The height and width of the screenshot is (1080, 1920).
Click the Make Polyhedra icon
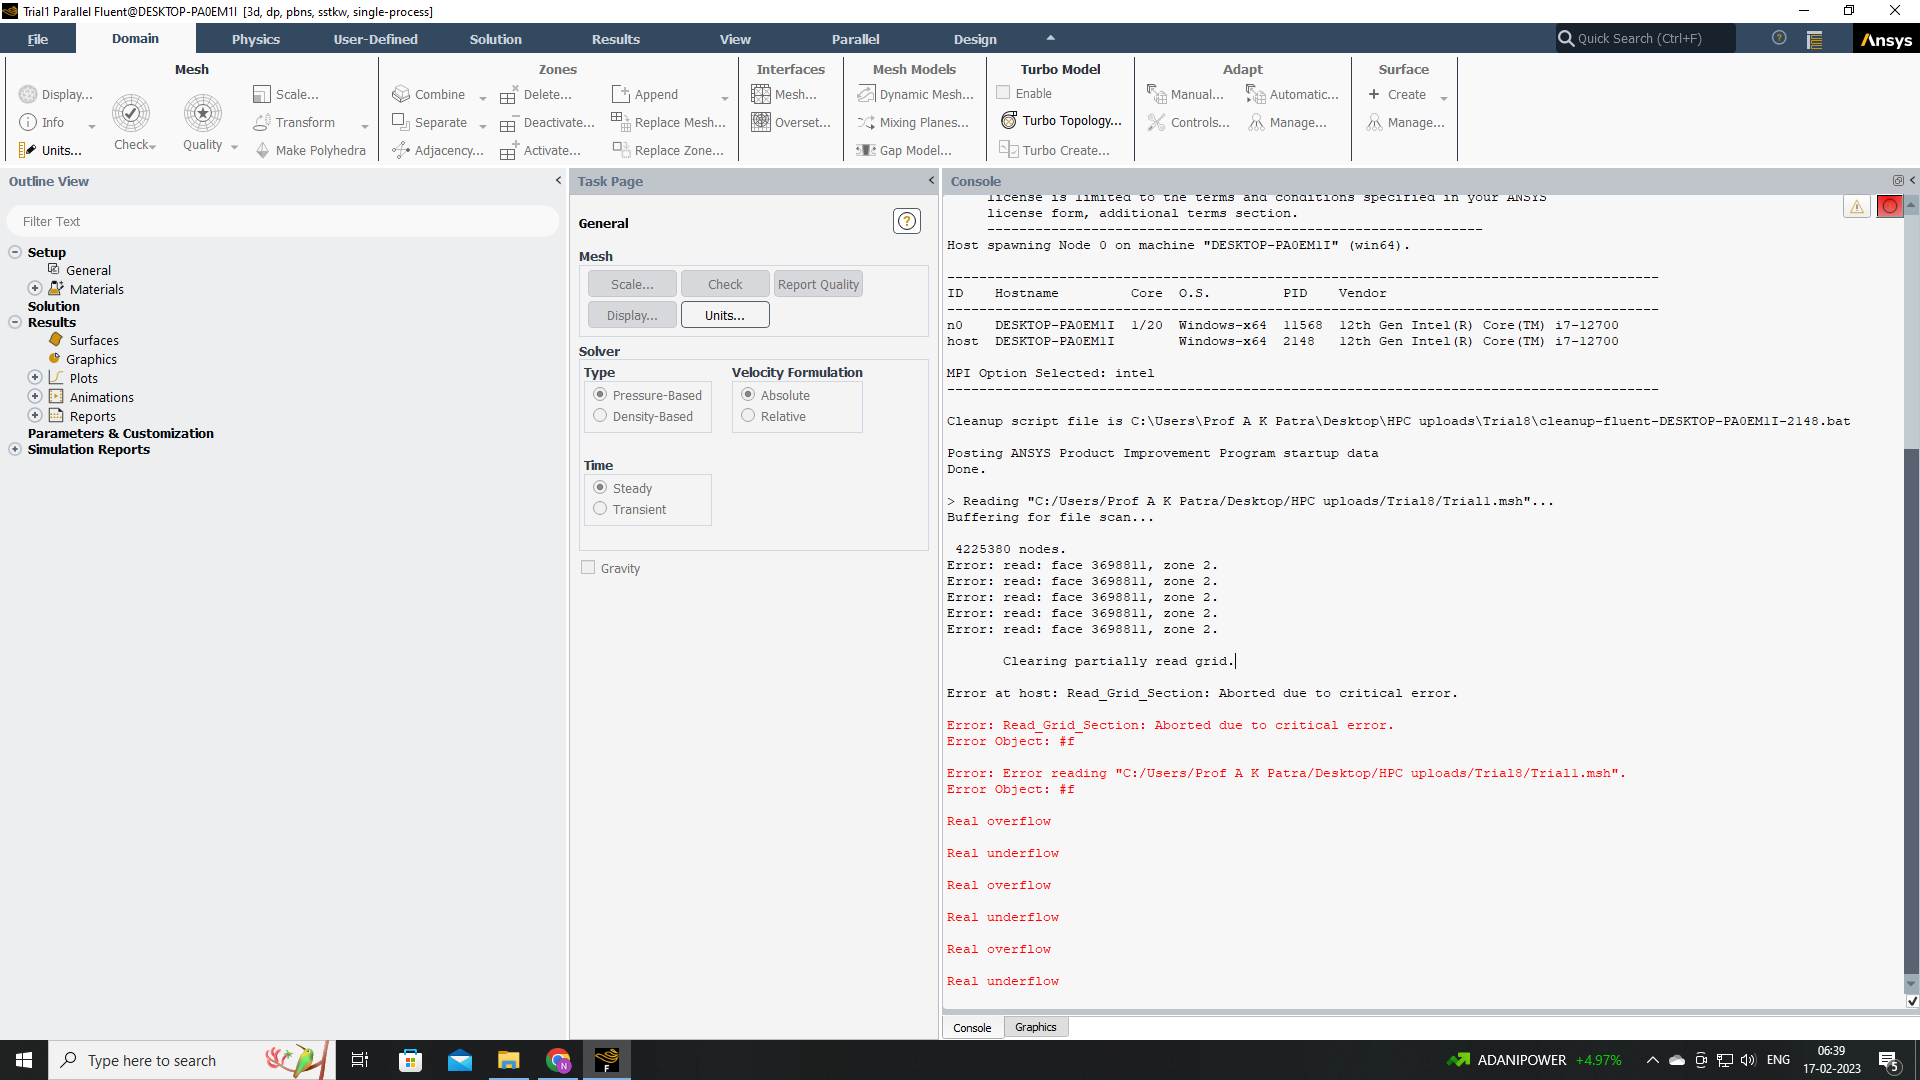263,150
